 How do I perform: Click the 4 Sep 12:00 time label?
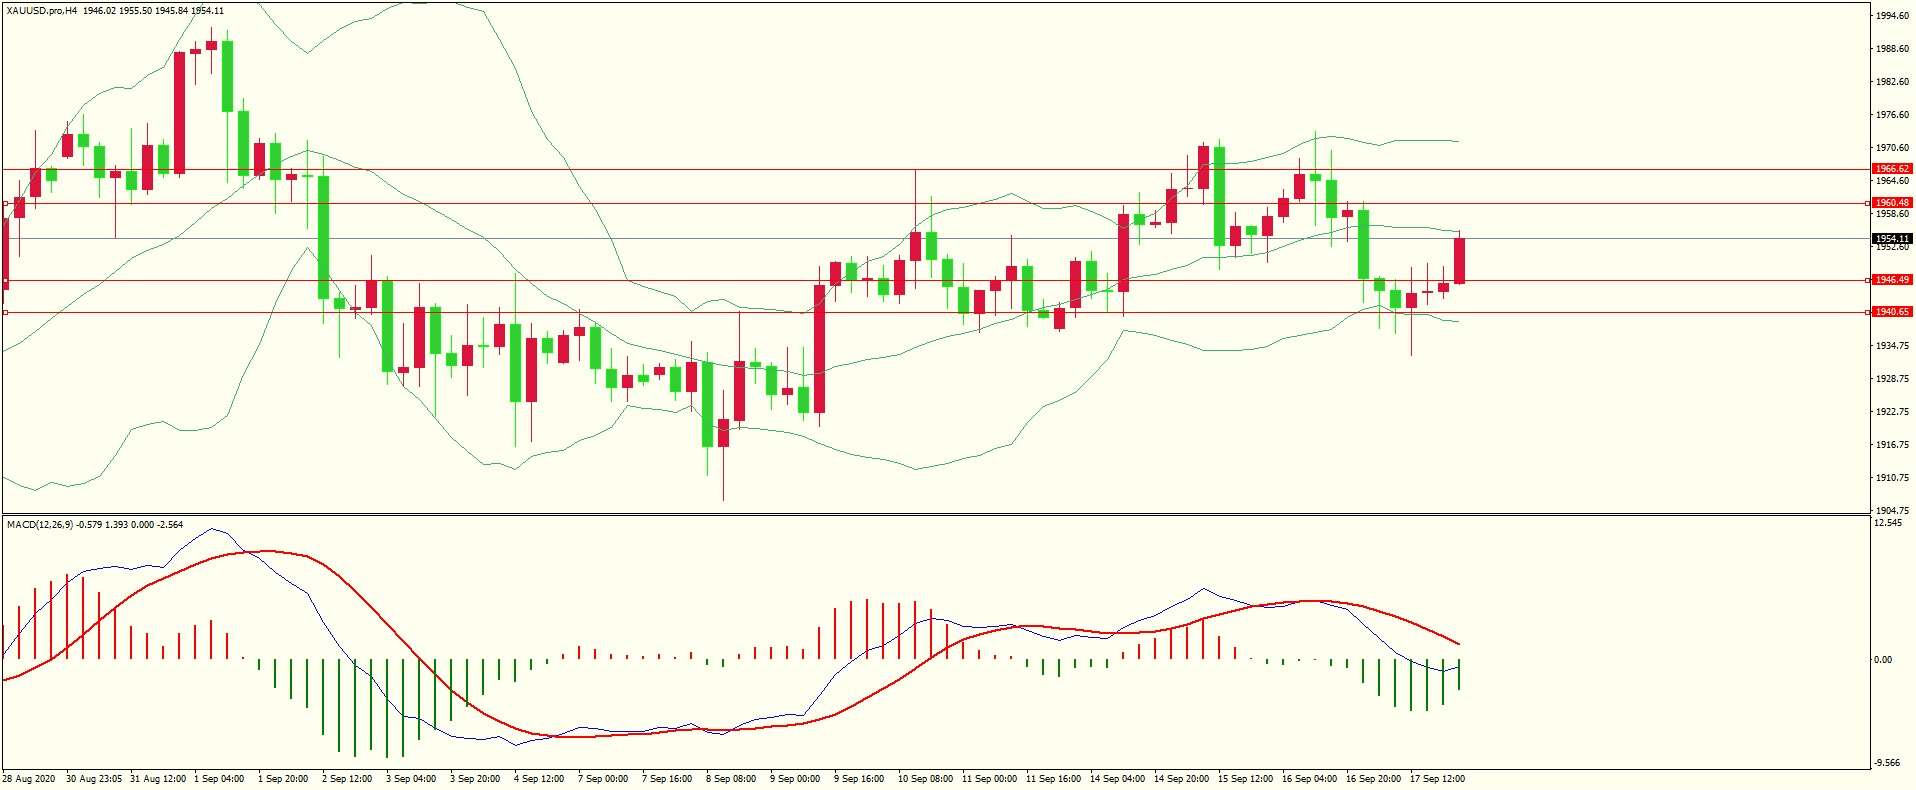[x=539, y=778]
